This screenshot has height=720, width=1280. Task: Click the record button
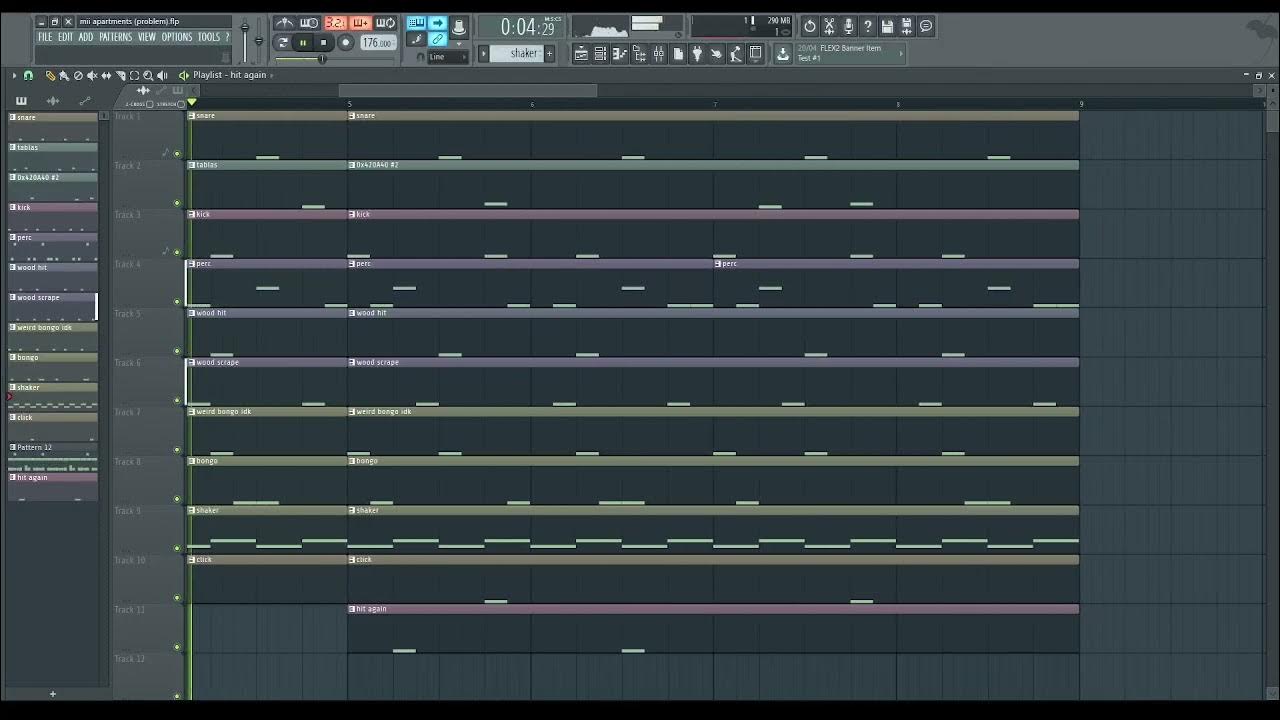coord(345,43)
